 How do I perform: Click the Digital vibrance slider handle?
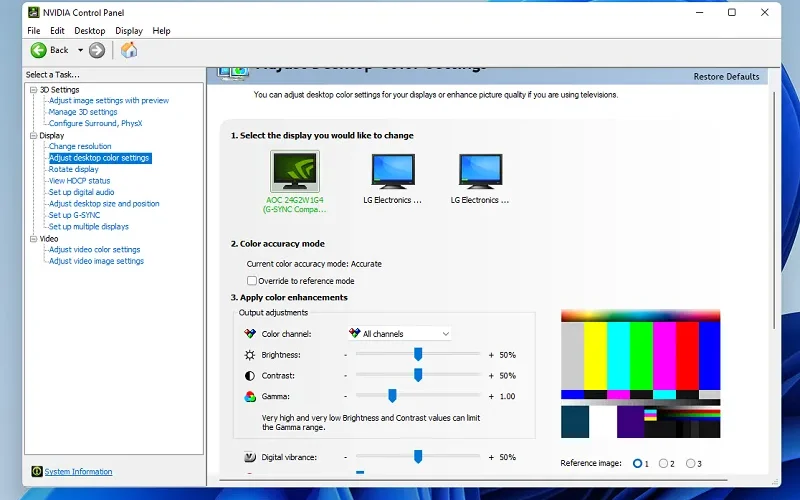418,457
